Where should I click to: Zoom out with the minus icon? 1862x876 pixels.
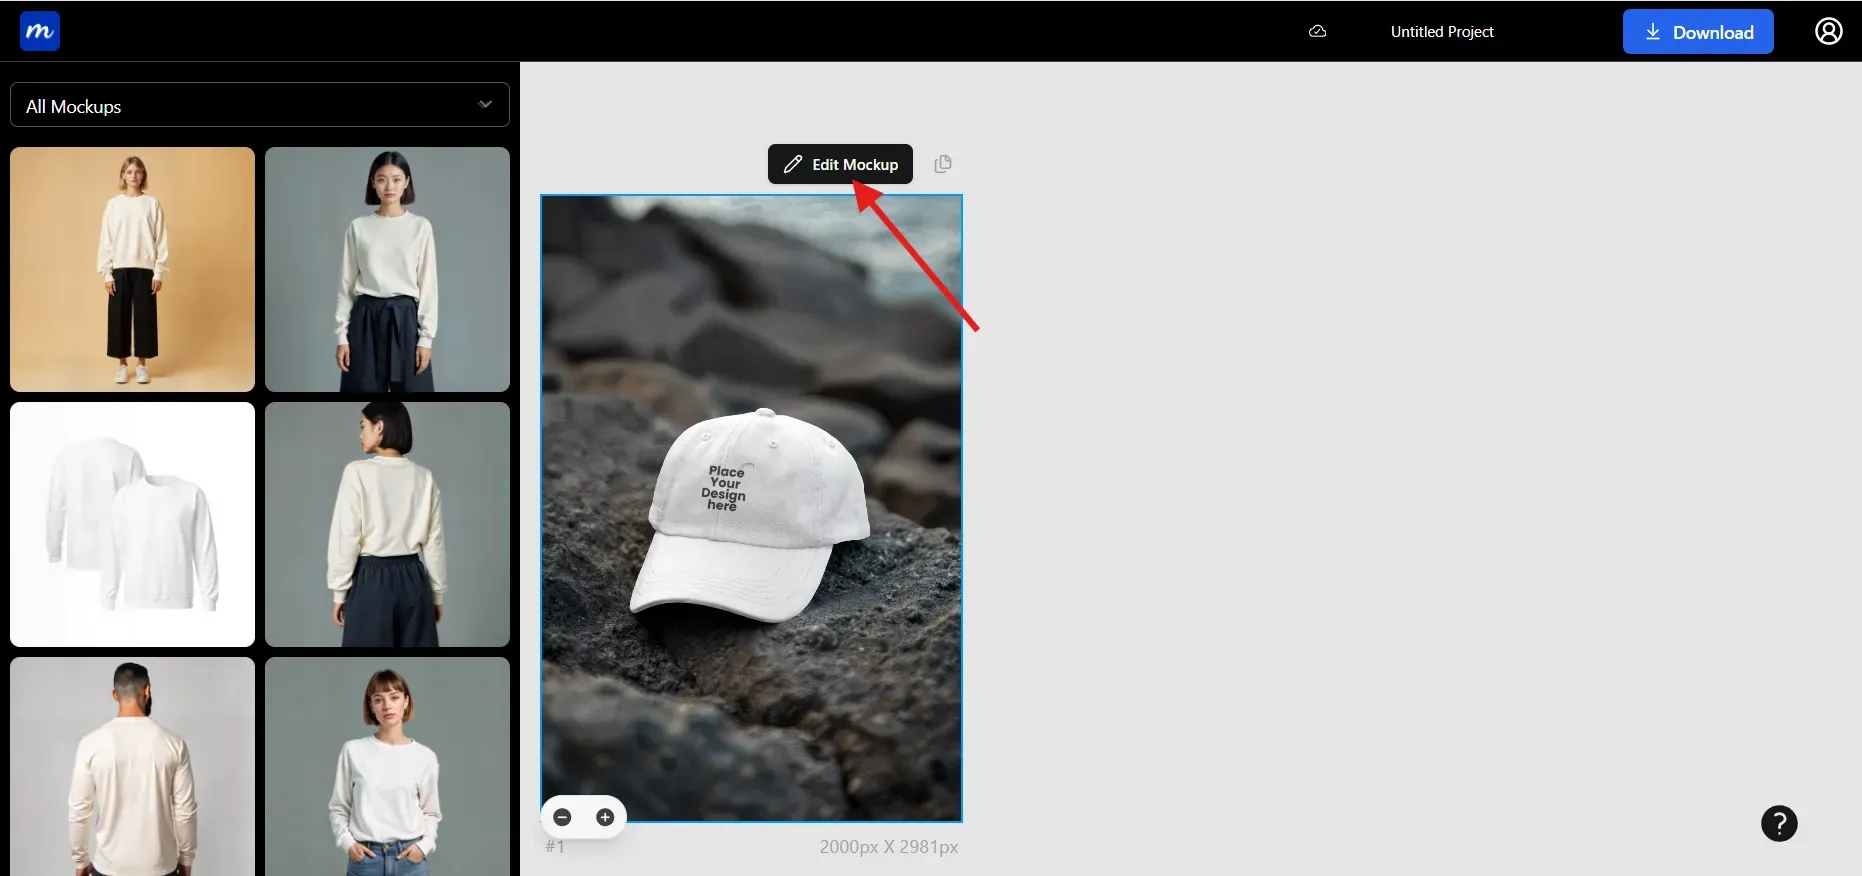tap(563, 817)
